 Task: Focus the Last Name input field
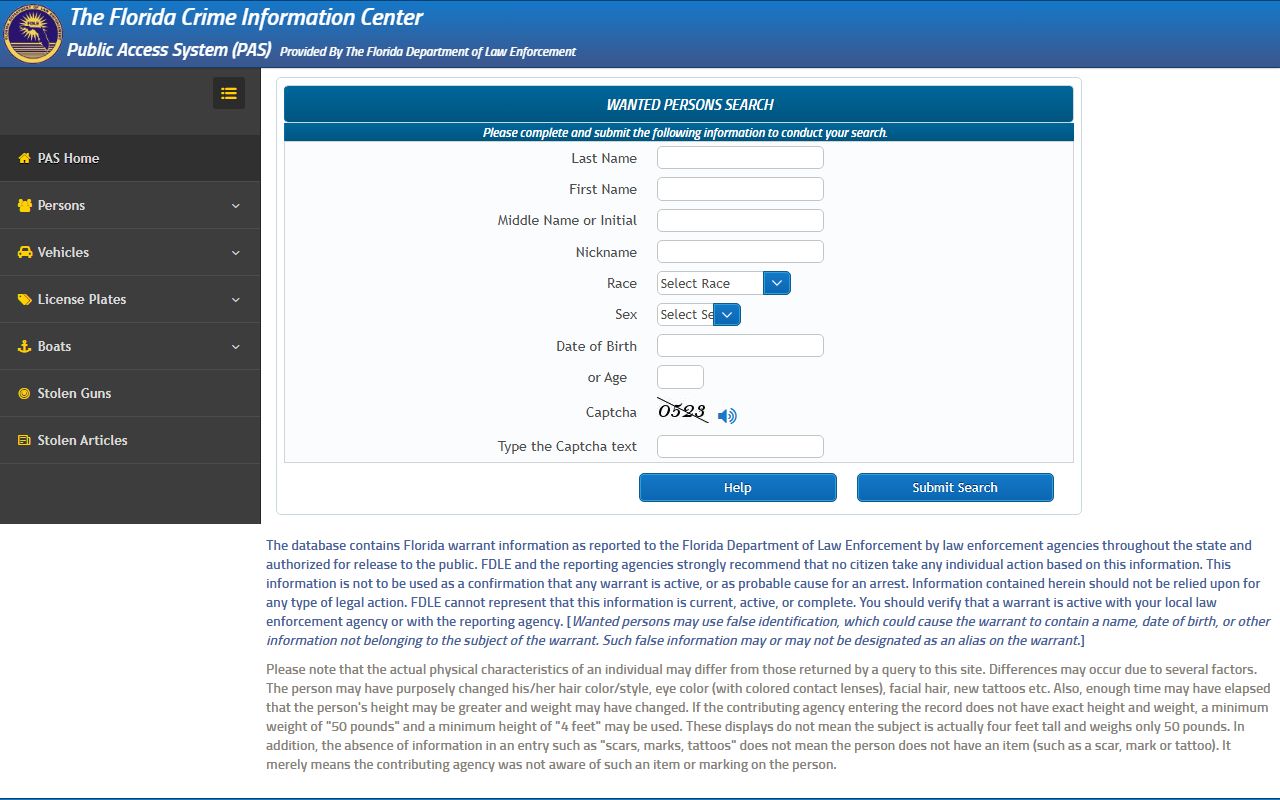click(x=740, y=158)
